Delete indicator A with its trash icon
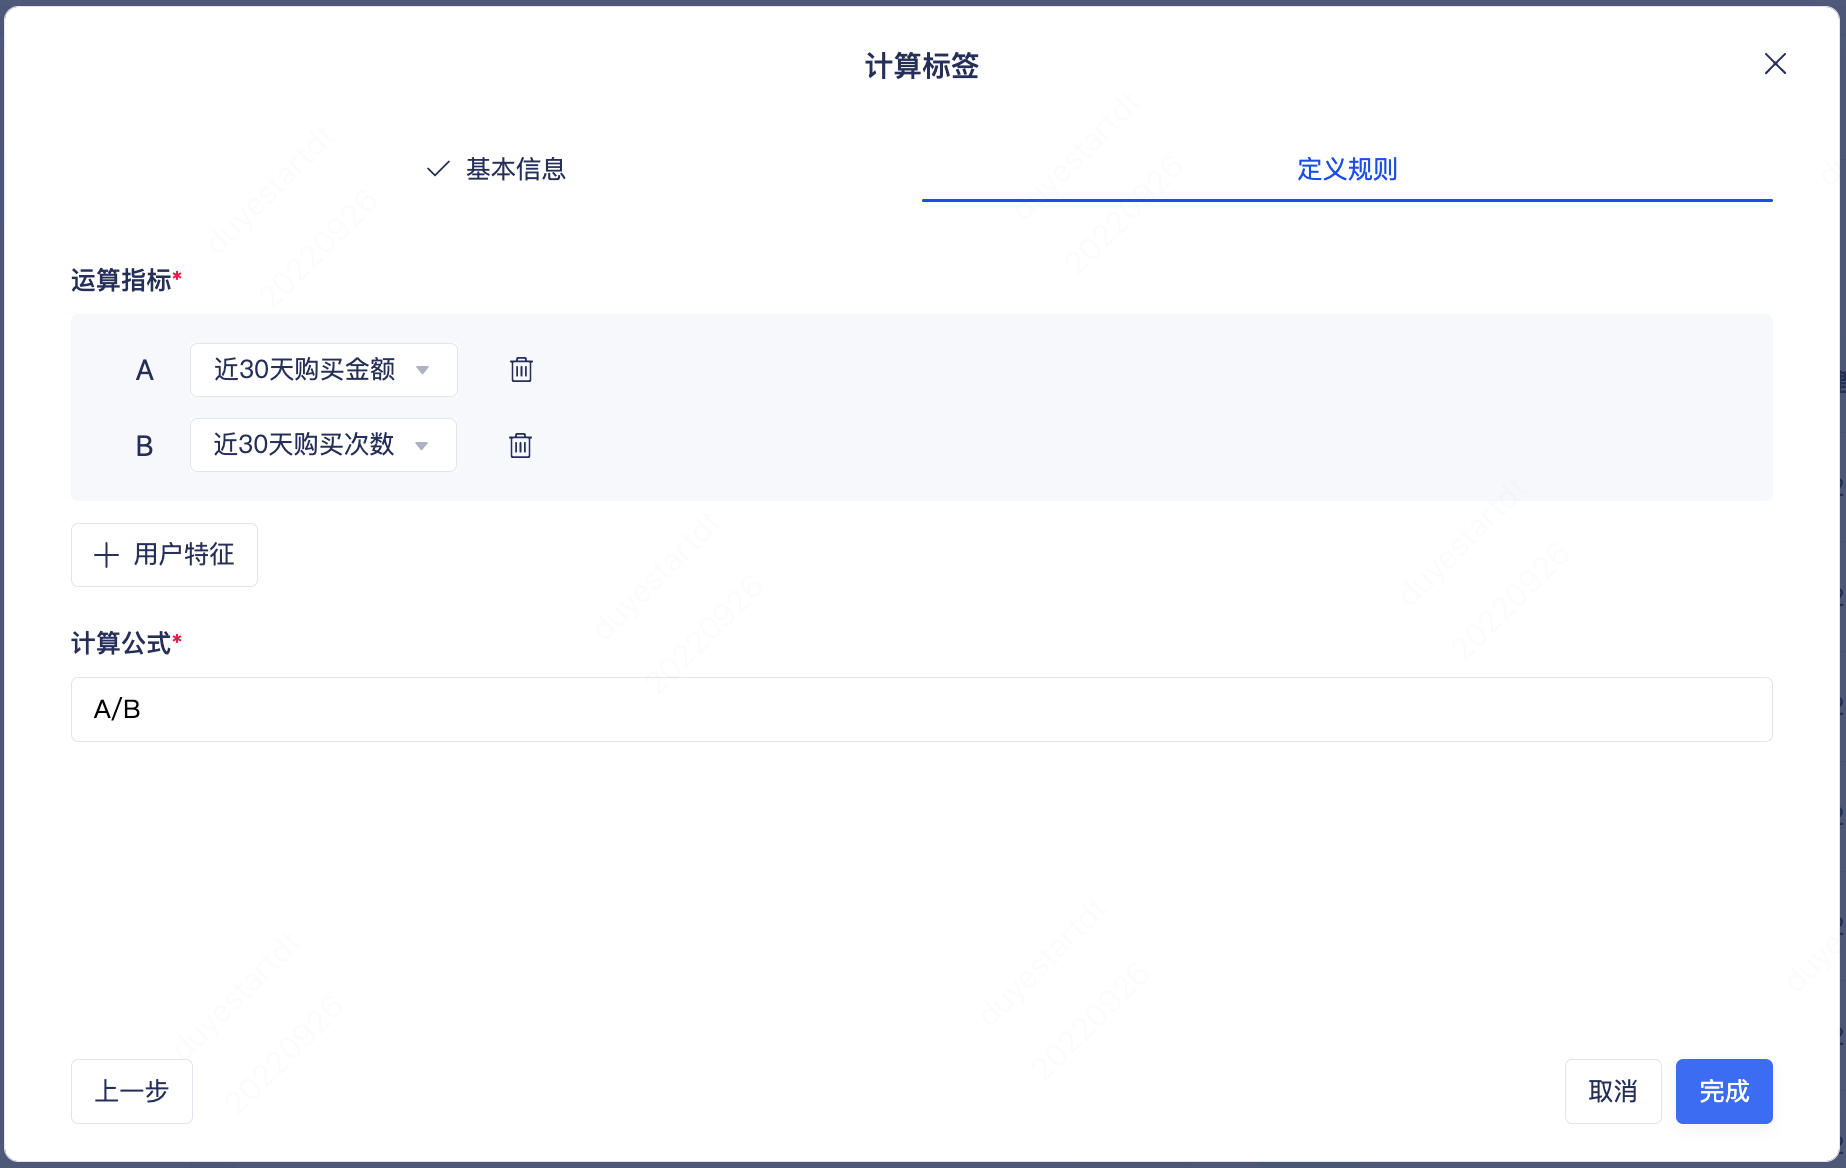Image resolution: width=1846 pixels, height=1168 pixels. (x=521, y=370)
